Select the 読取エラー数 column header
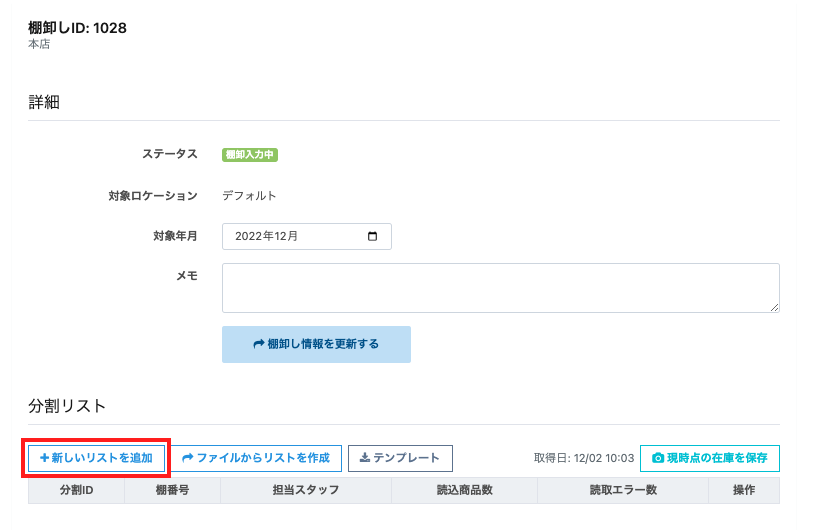 click(x=623, y=490)
